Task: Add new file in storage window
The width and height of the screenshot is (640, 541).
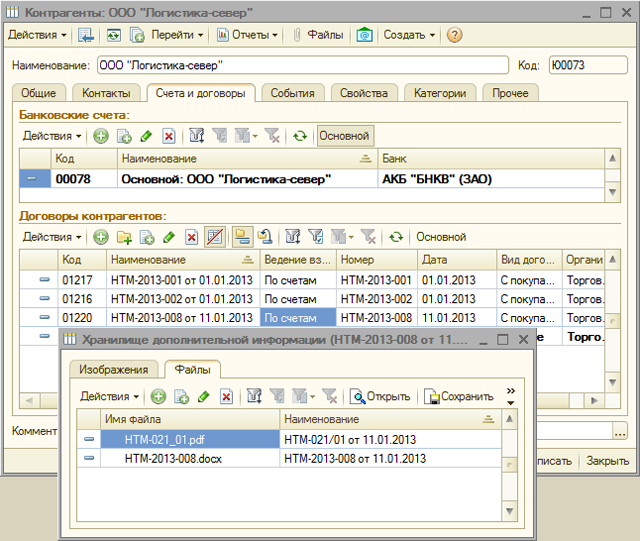Action: coord(158,396)
